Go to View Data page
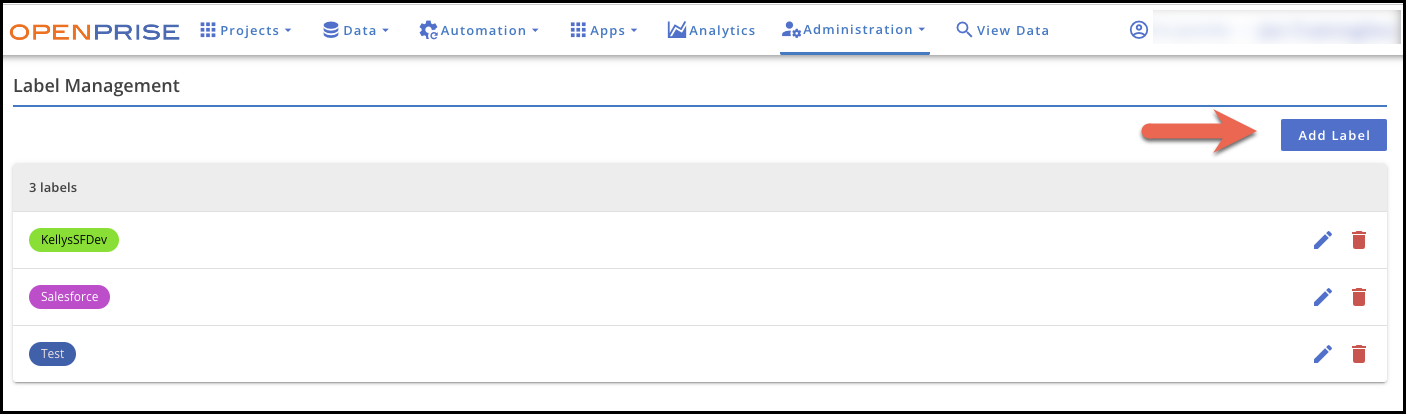This screenshot has height=414, width=1406. pyautogui.click(x=1003, y=30)
